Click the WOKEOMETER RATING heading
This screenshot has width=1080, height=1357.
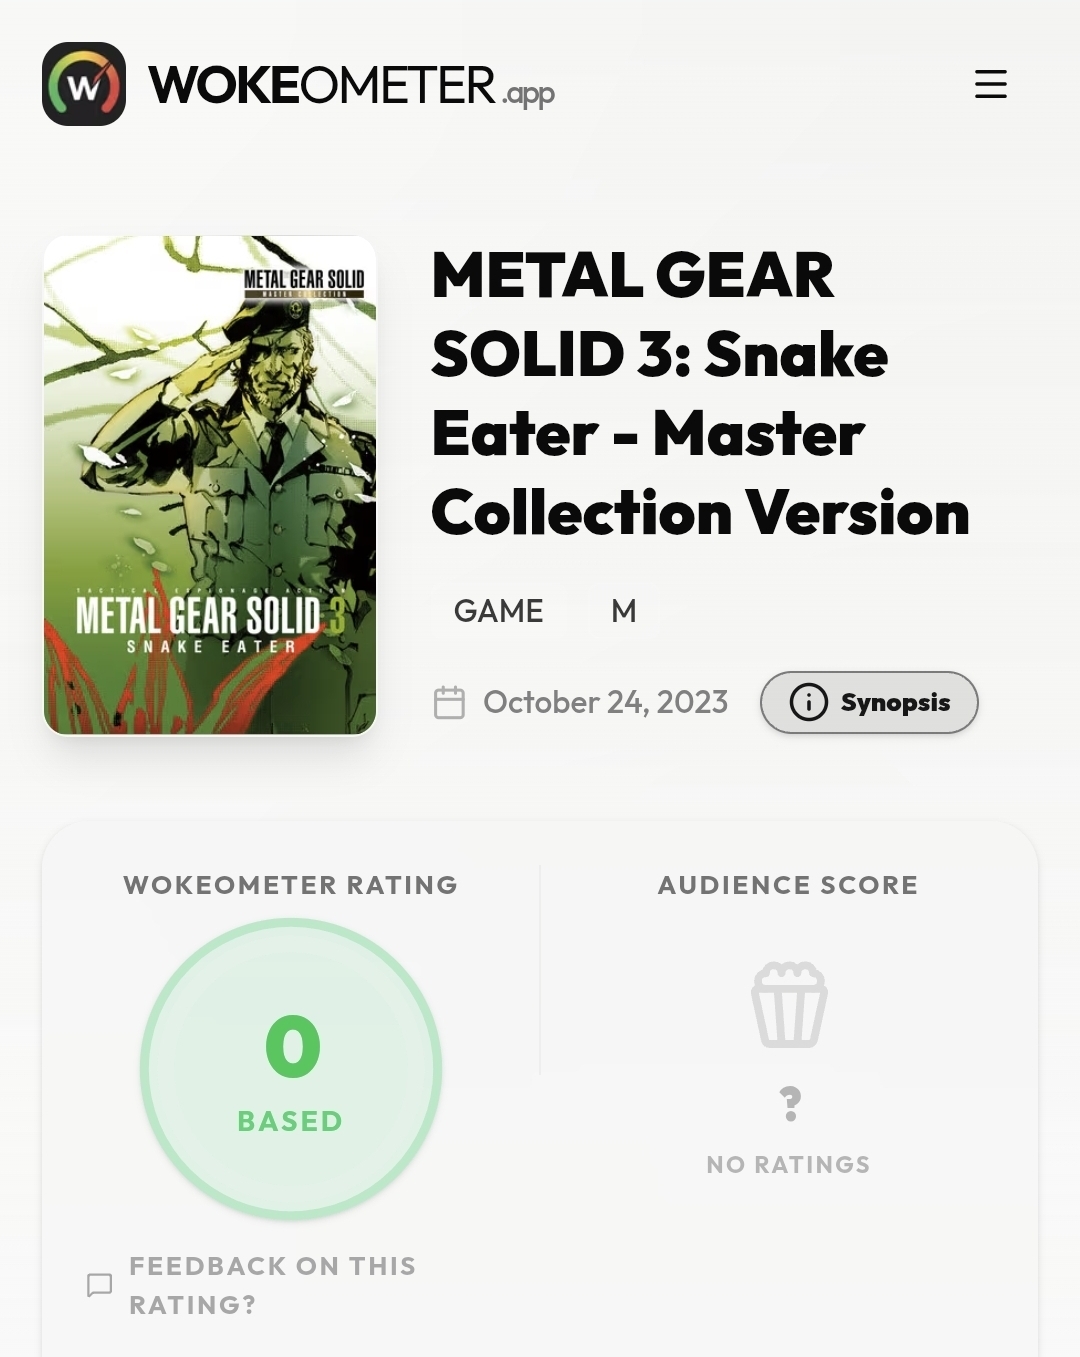coord(290,885)
